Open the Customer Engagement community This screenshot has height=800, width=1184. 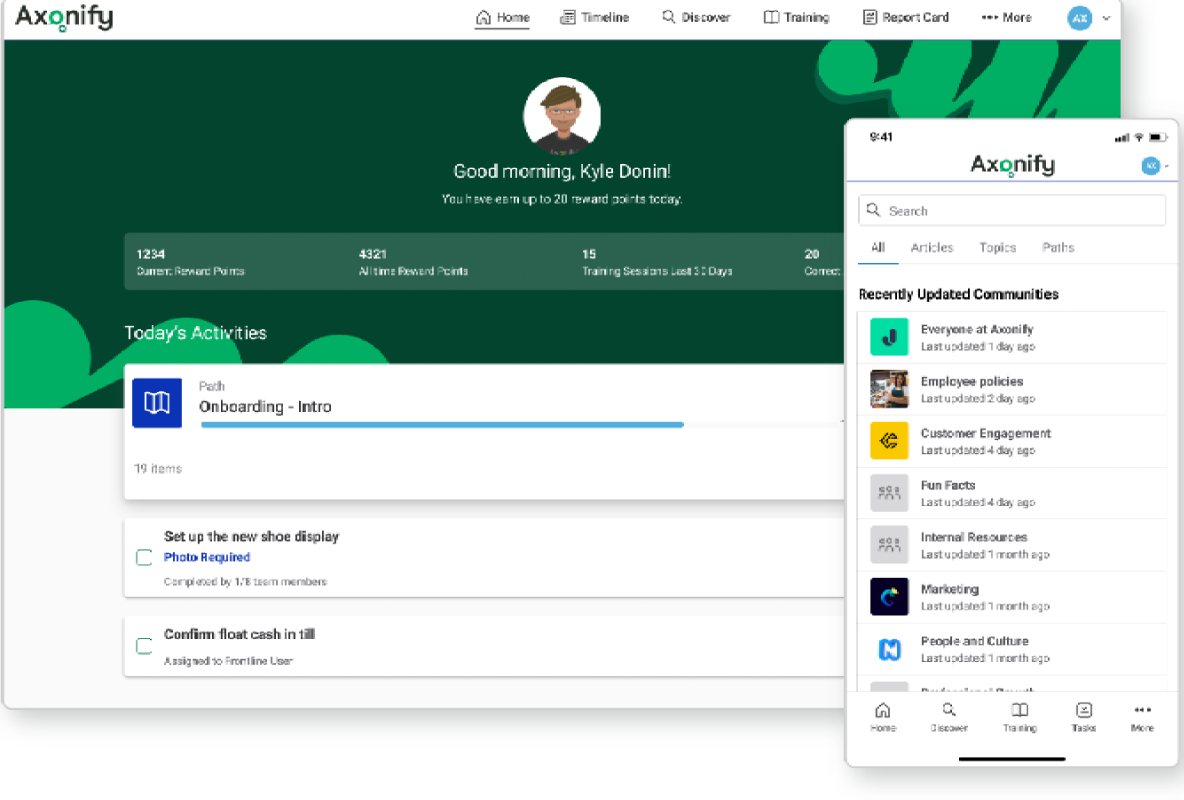click(x=1012, y=441)
